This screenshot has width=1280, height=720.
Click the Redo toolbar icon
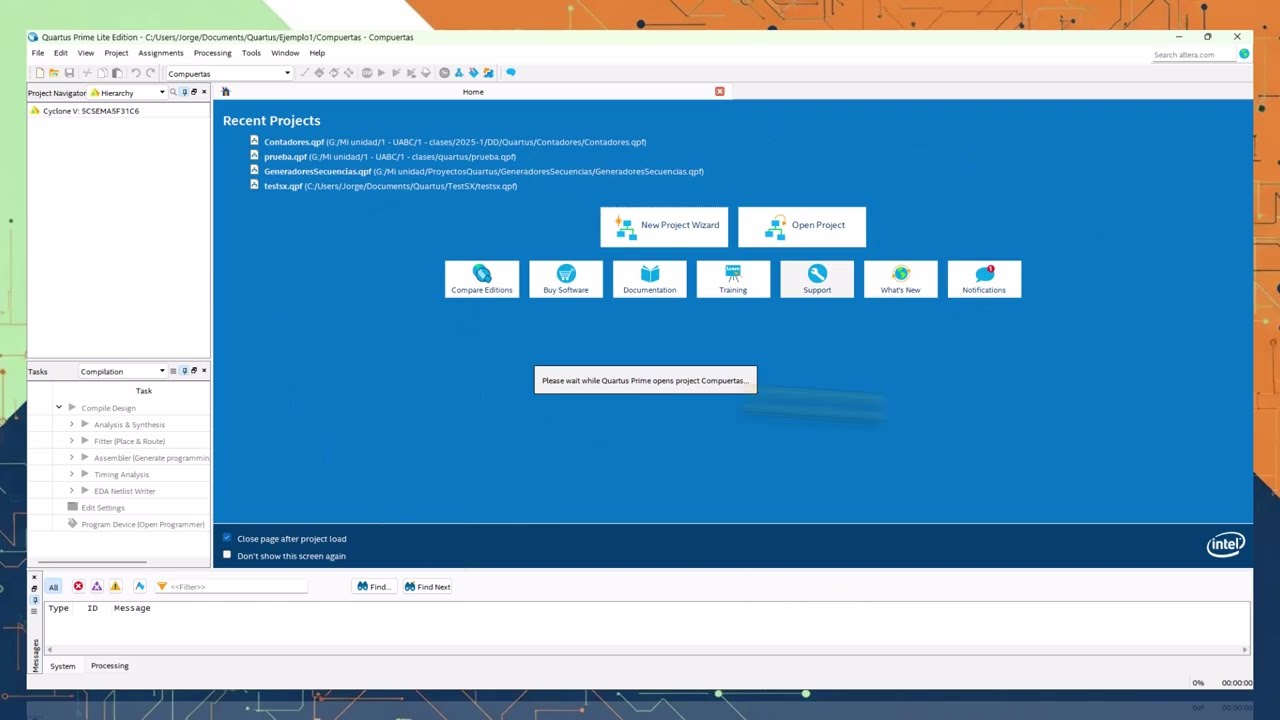pos(150,73)
